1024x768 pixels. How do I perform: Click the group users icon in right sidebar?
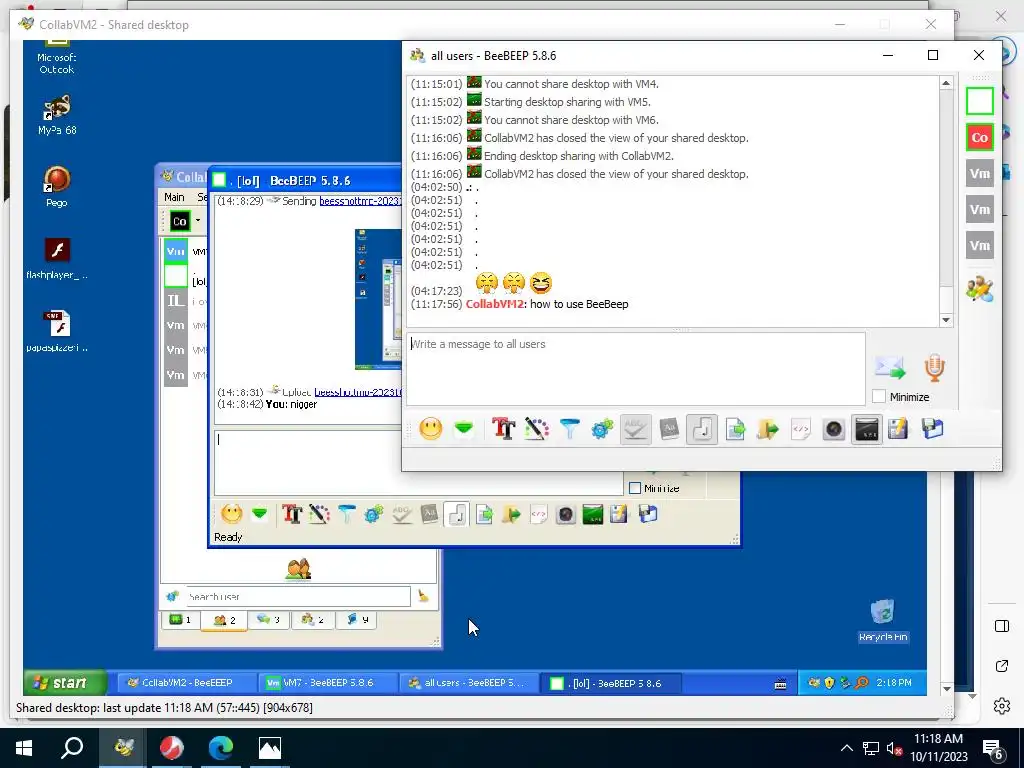980,289
